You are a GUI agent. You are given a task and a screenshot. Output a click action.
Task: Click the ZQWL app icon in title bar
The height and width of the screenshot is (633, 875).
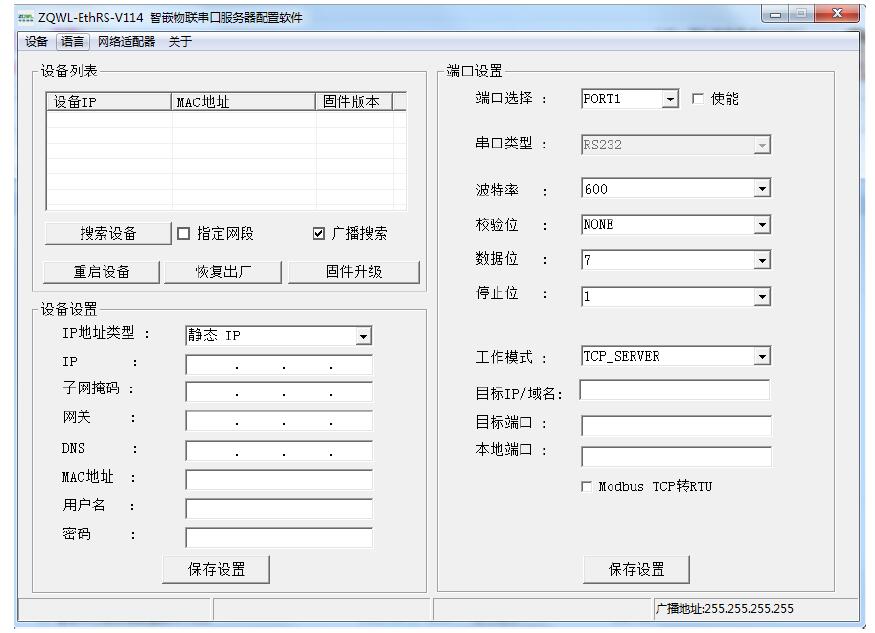click(26, 18)
